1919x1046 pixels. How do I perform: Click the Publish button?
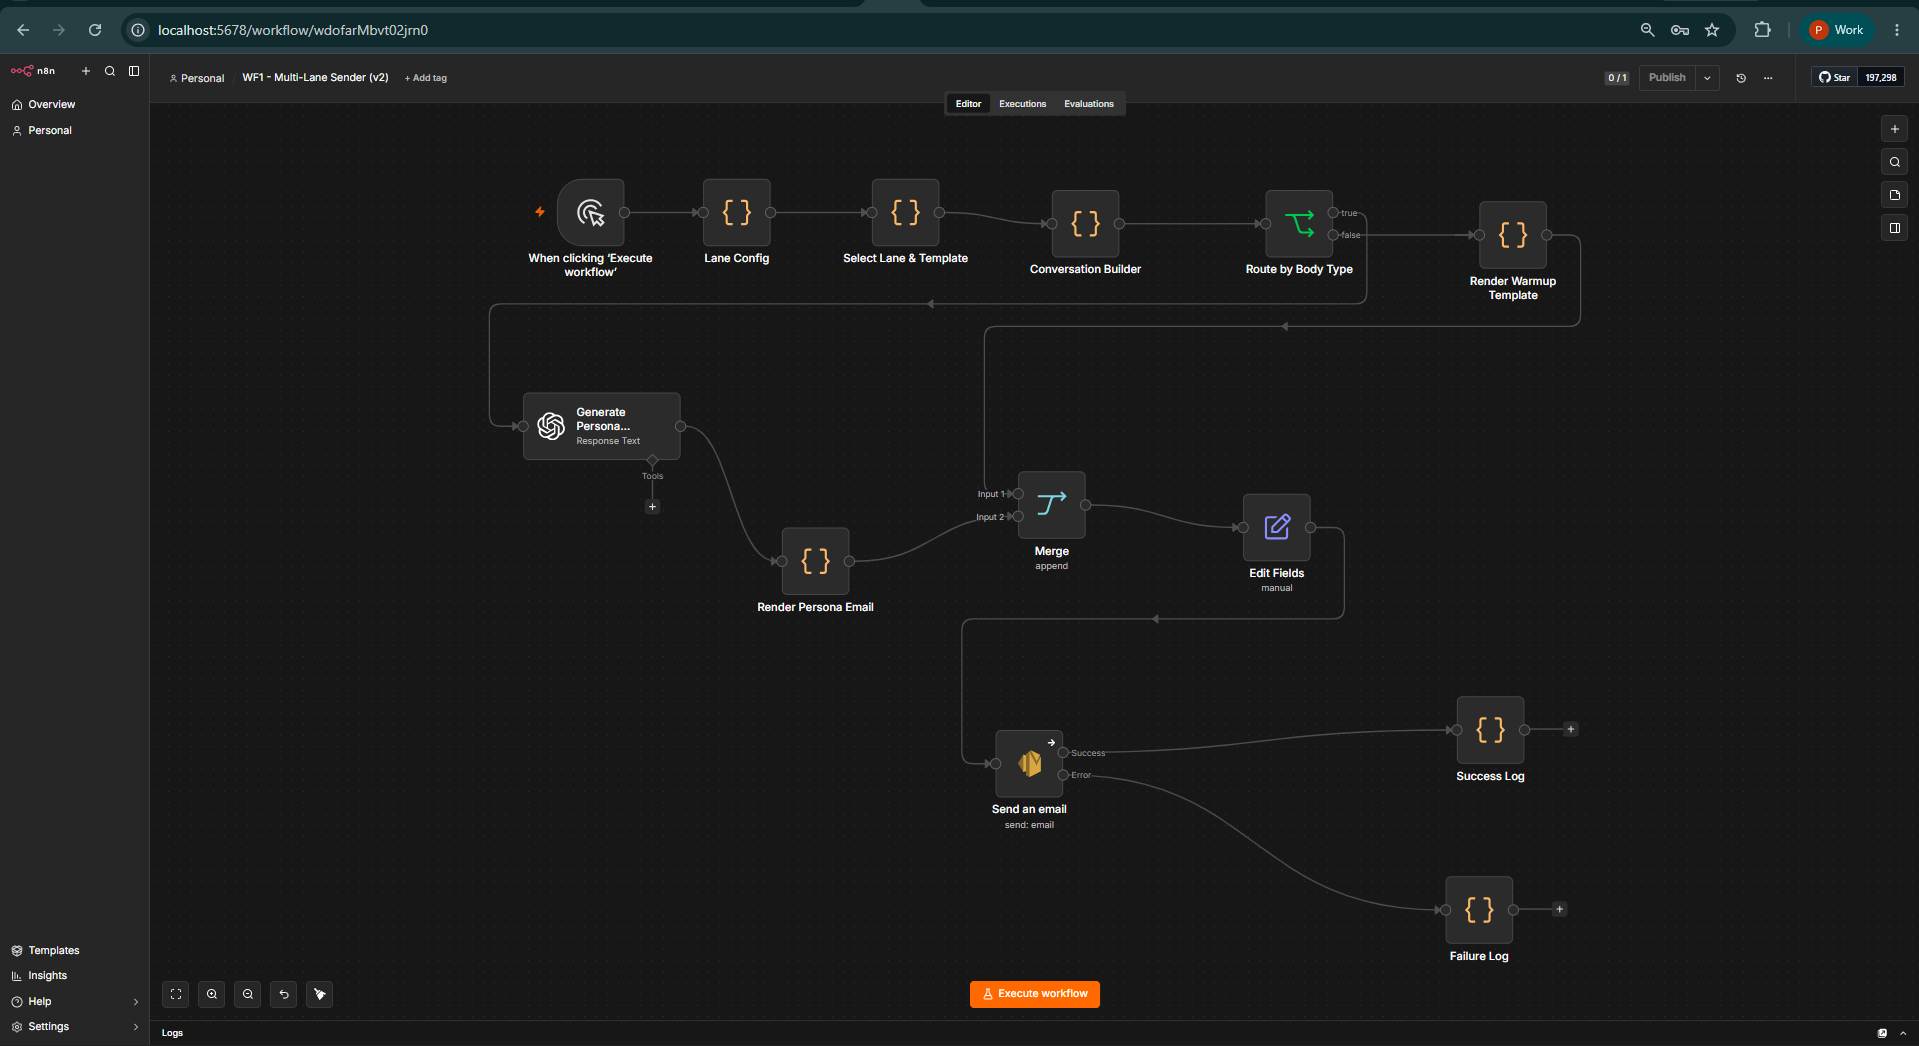[x=1667, y=78]
